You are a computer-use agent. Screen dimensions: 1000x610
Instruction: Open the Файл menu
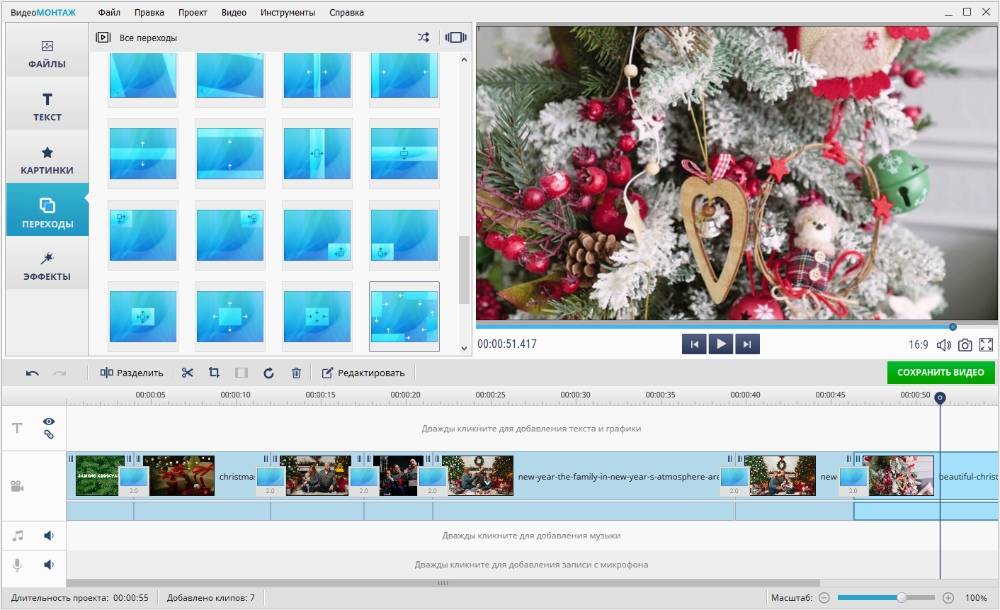click(x=110, y=13)
